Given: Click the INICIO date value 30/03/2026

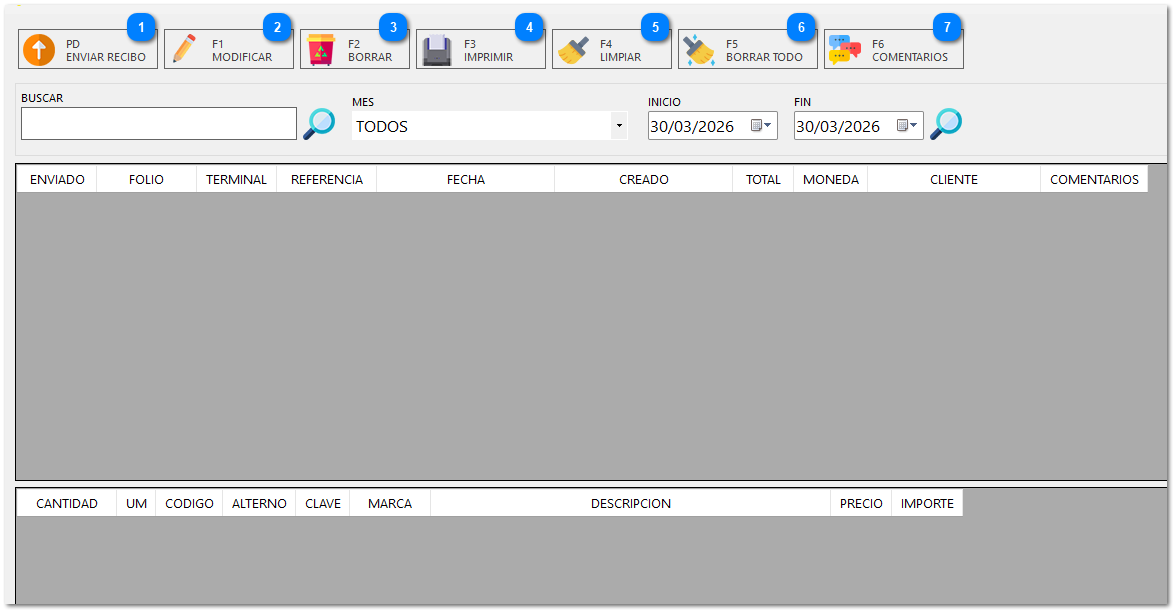Looking at the screenshot, I should pos(692,126).
